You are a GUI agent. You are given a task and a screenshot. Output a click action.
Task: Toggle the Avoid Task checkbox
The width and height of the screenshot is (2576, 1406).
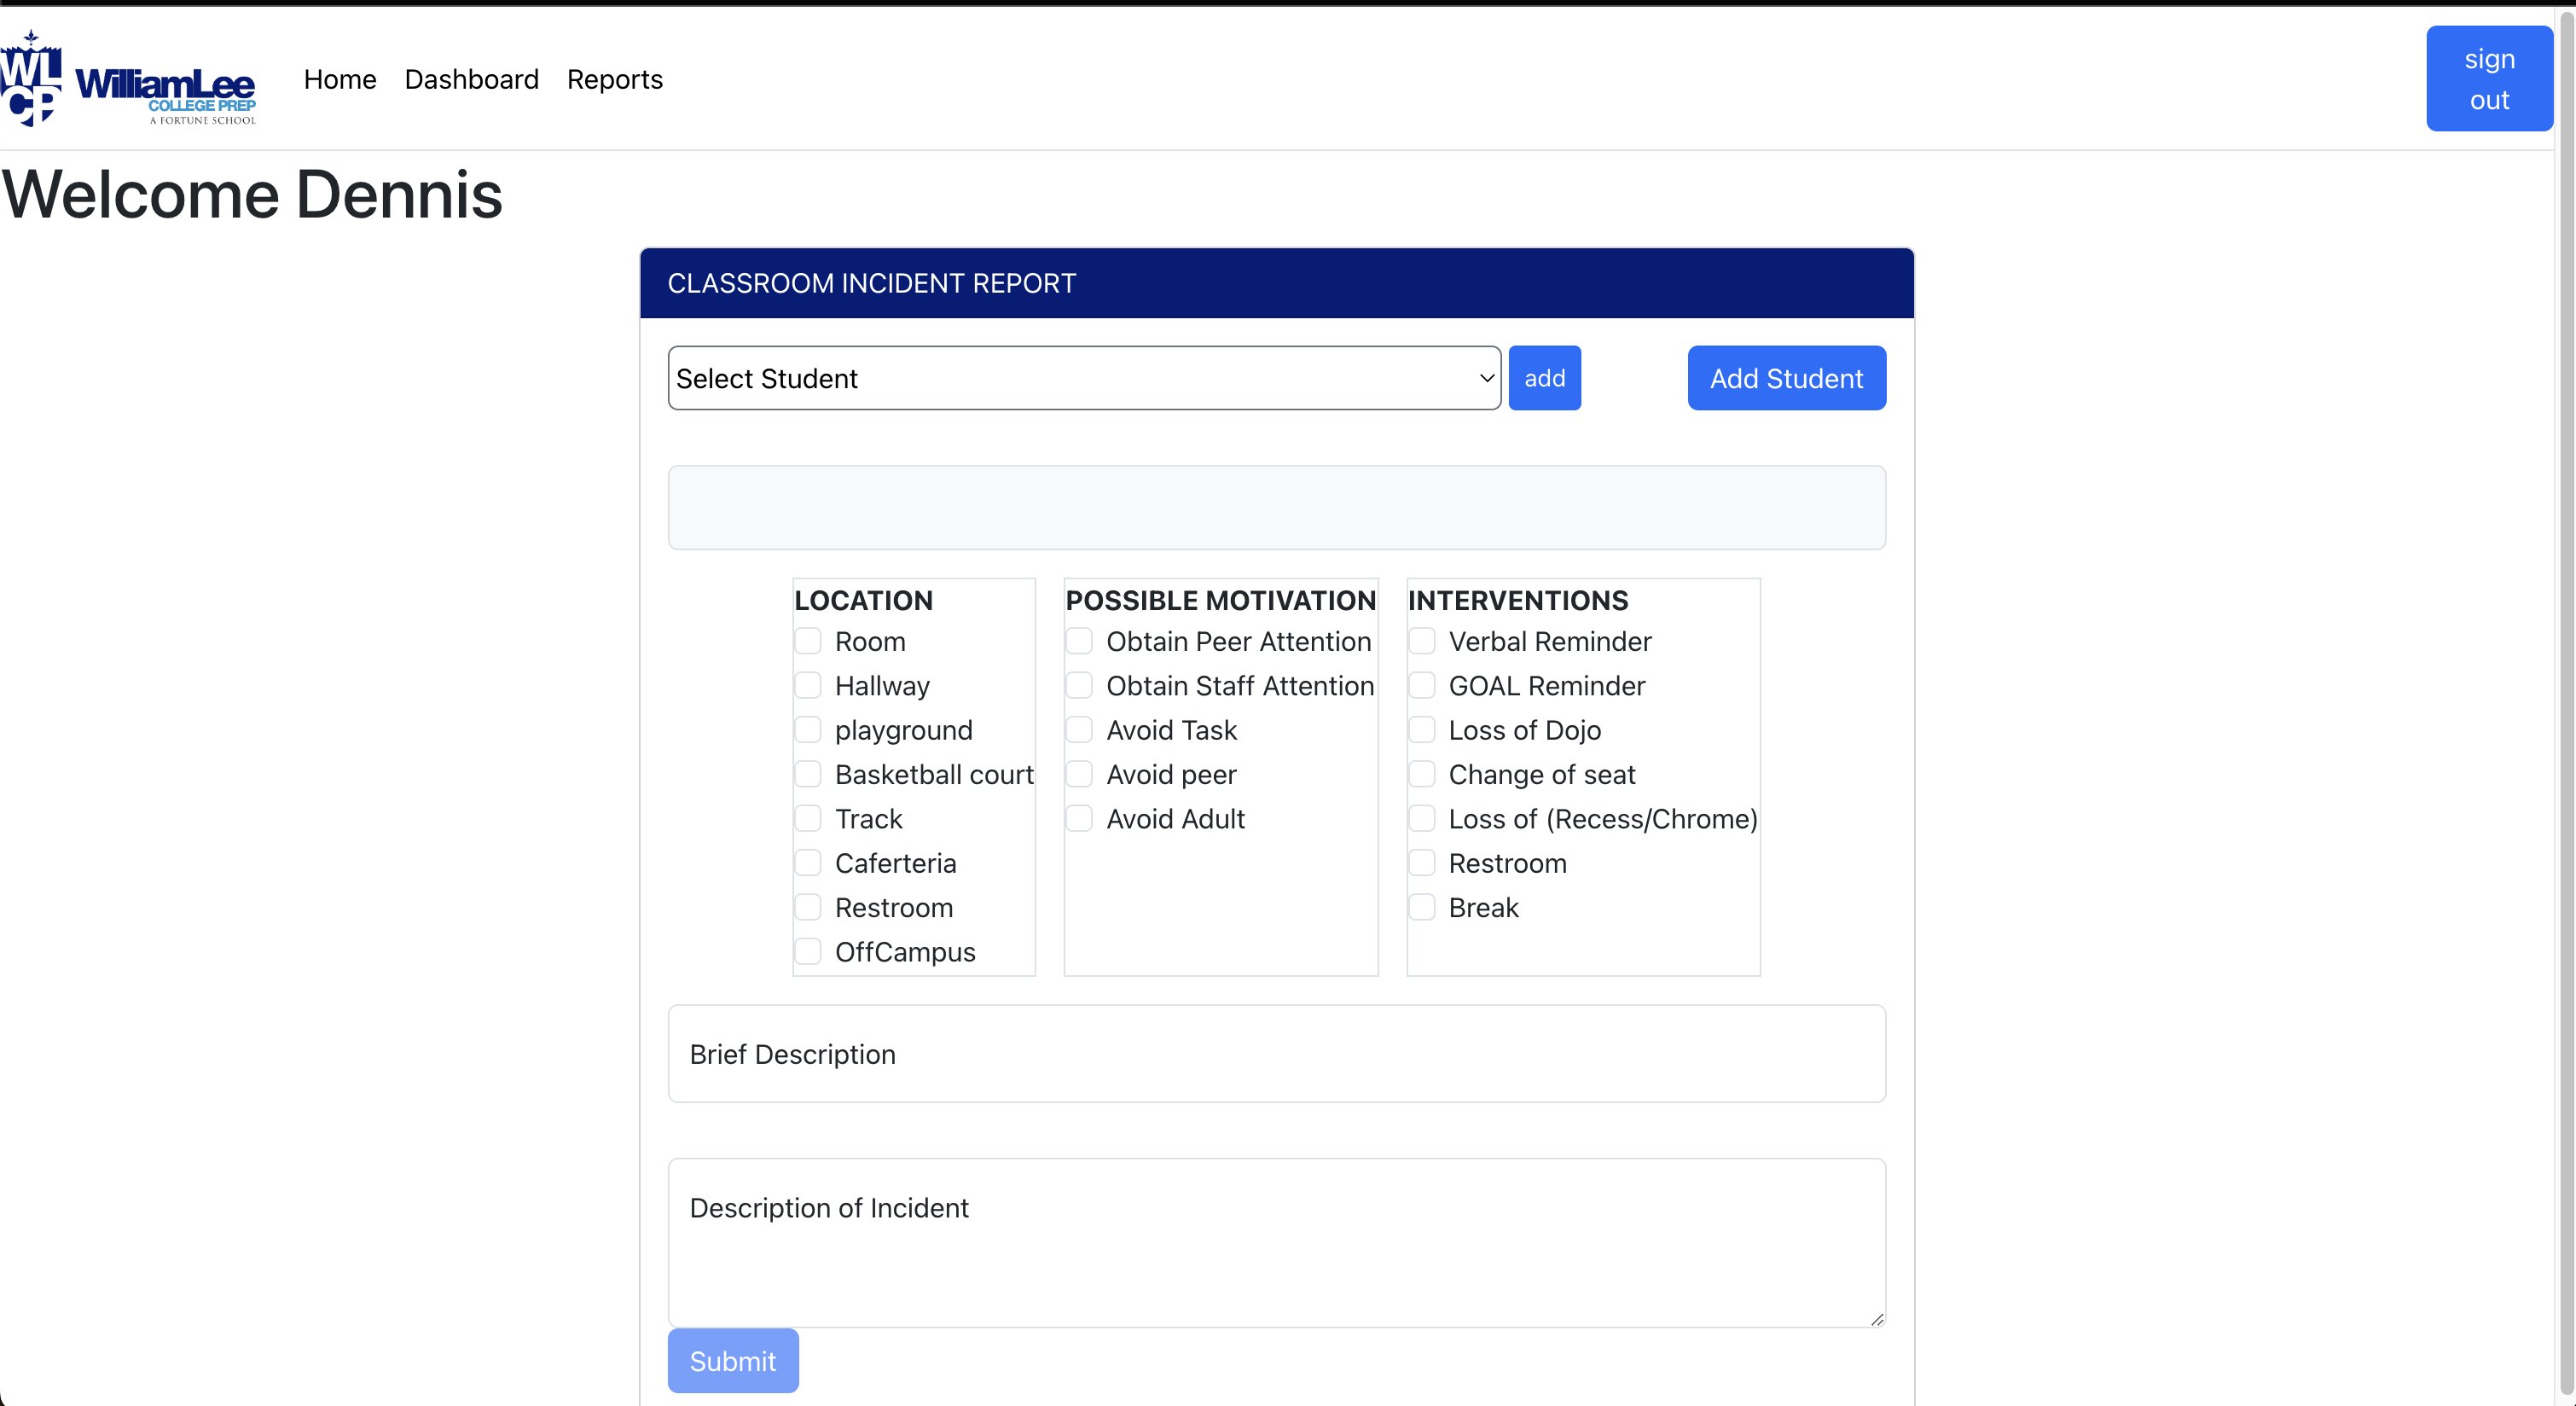click(x=1079, y=730)
